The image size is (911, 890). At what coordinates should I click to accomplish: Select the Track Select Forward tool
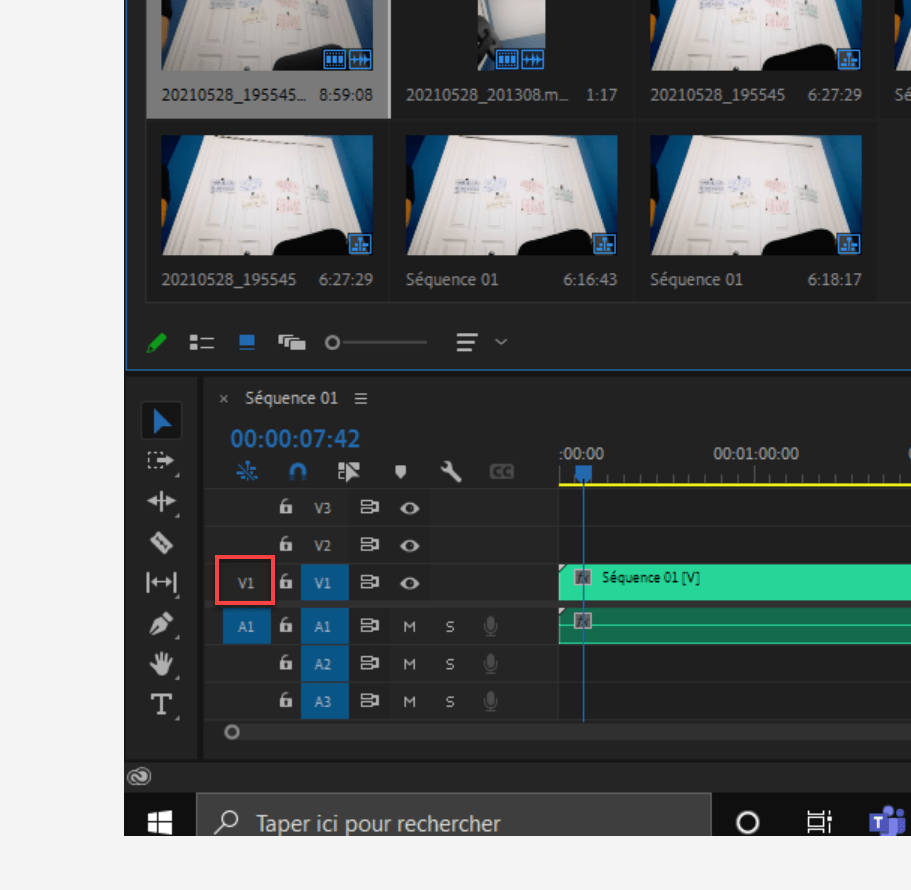162,461
